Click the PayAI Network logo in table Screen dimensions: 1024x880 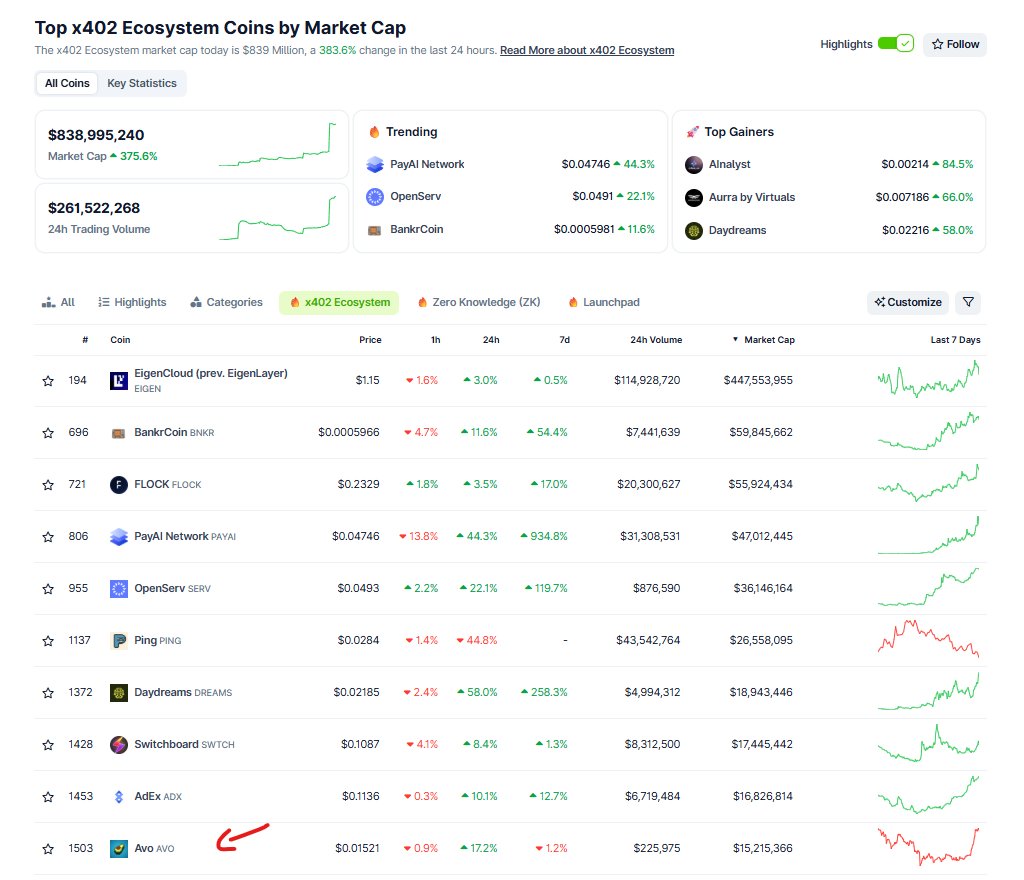(x=119, y=537)
